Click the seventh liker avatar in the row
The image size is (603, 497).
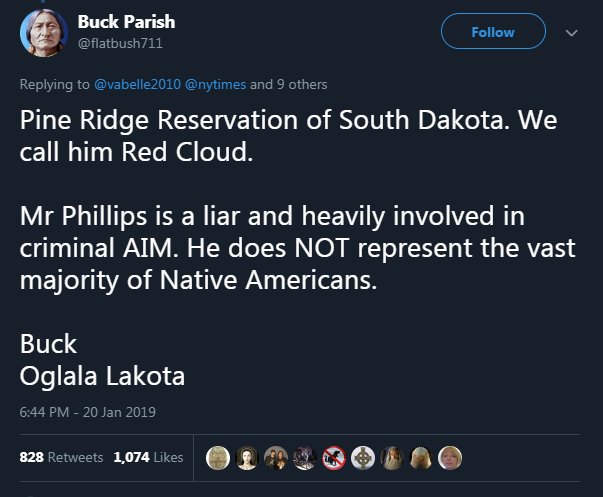coord(392,457)
